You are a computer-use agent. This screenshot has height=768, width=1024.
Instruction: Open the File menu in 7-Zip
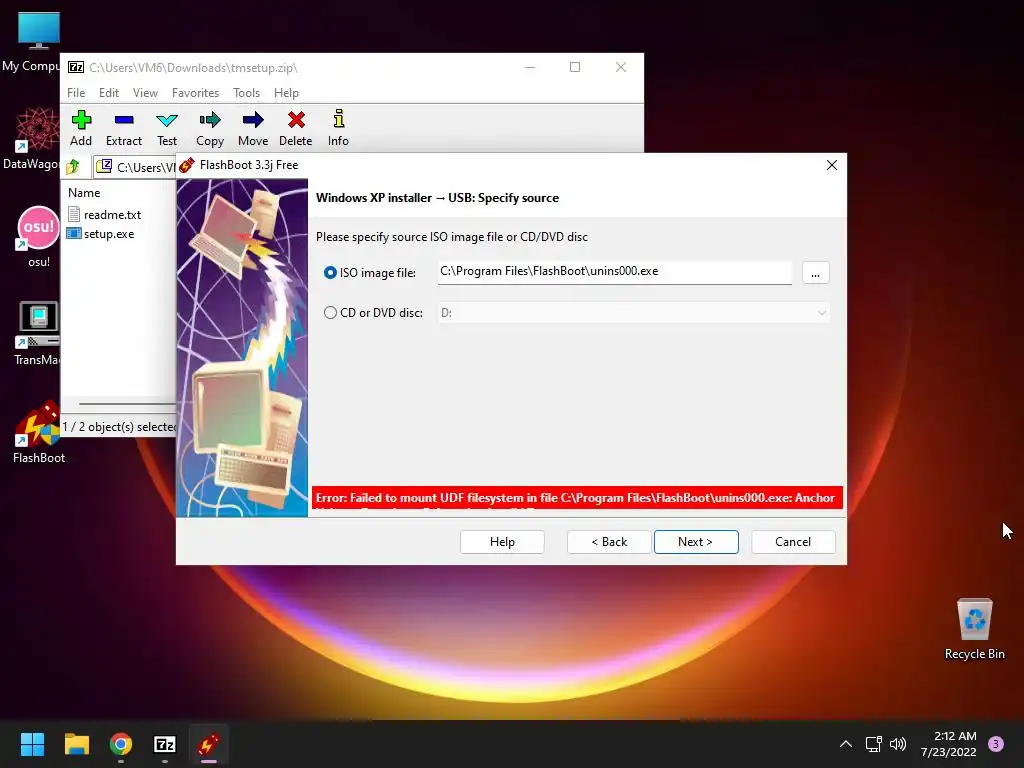tap(76, 93)
